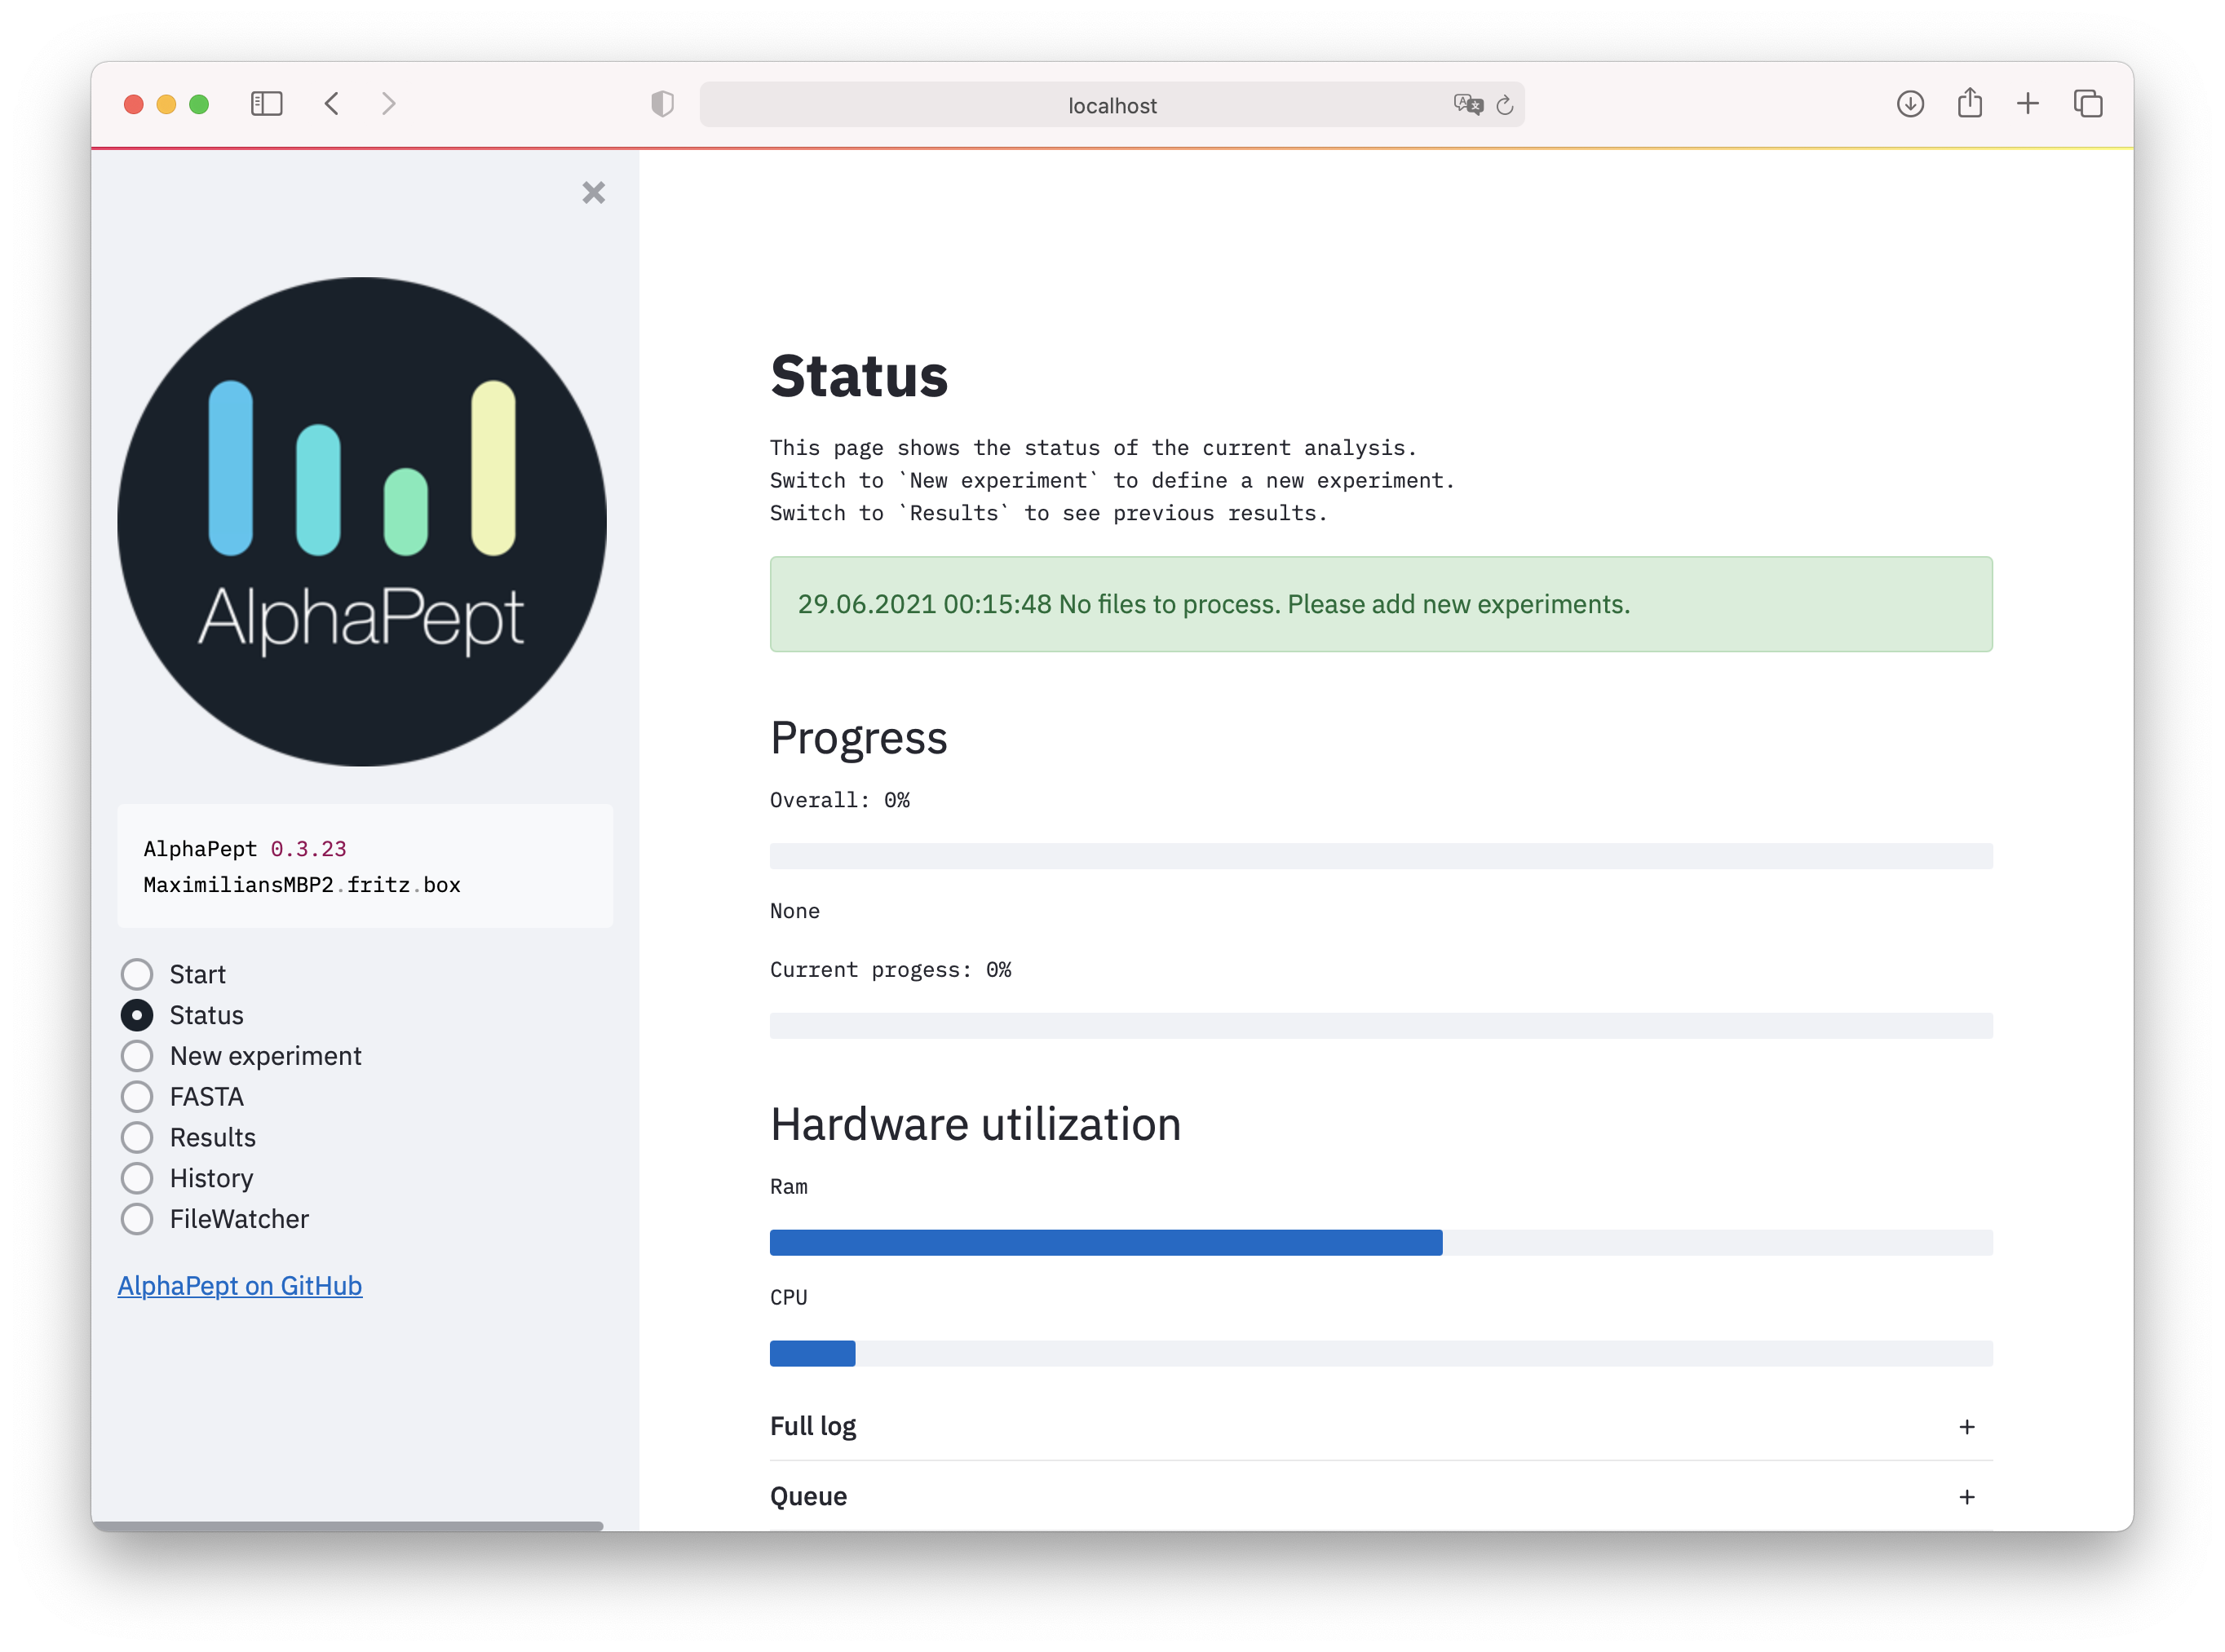The height and width of the screenshot is (1652, 2225).
Task: Choose the FileWatcher radio option
Action: coord(137,1219)
